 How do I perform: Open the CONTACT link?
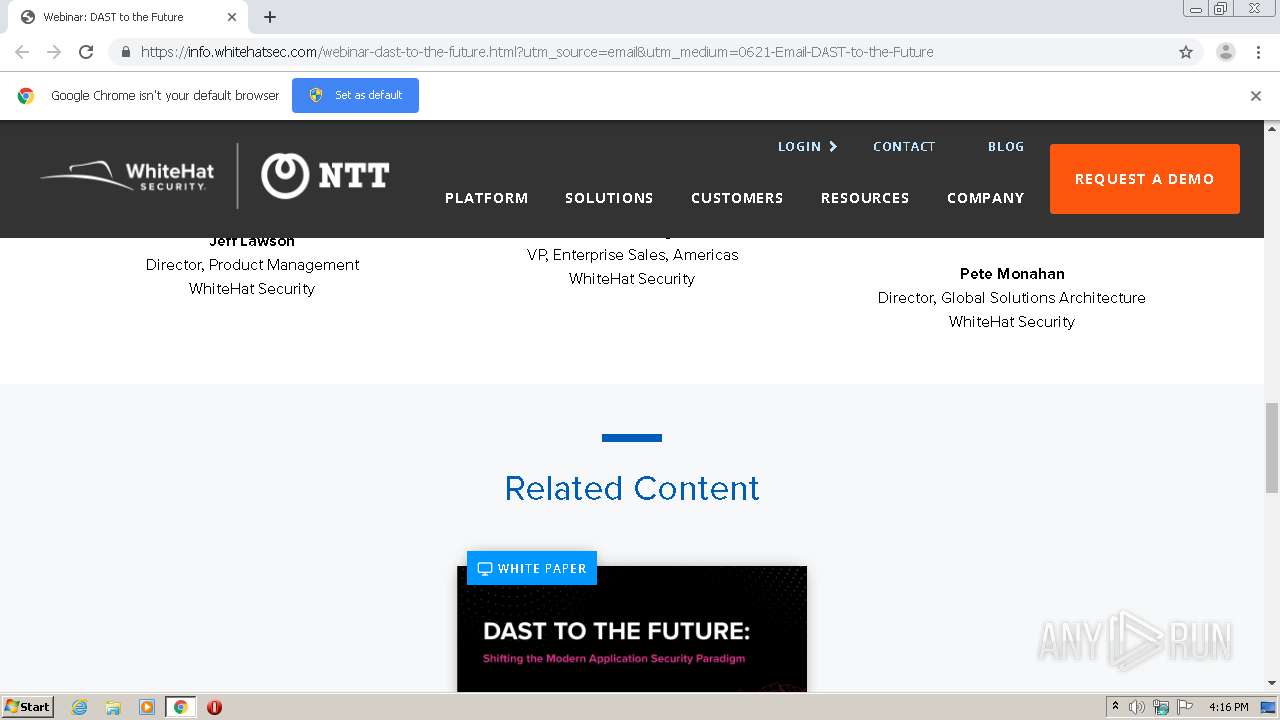904,146
